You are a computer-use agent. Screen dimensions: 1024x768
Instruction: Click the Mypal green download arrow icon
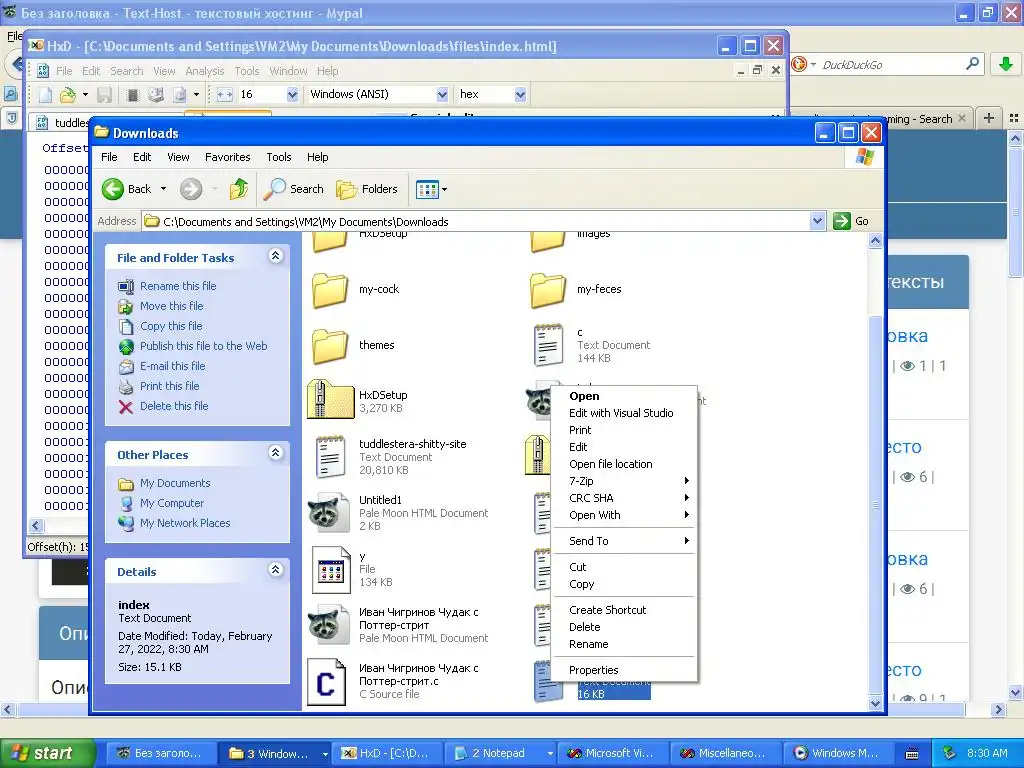coord(1006,64)
